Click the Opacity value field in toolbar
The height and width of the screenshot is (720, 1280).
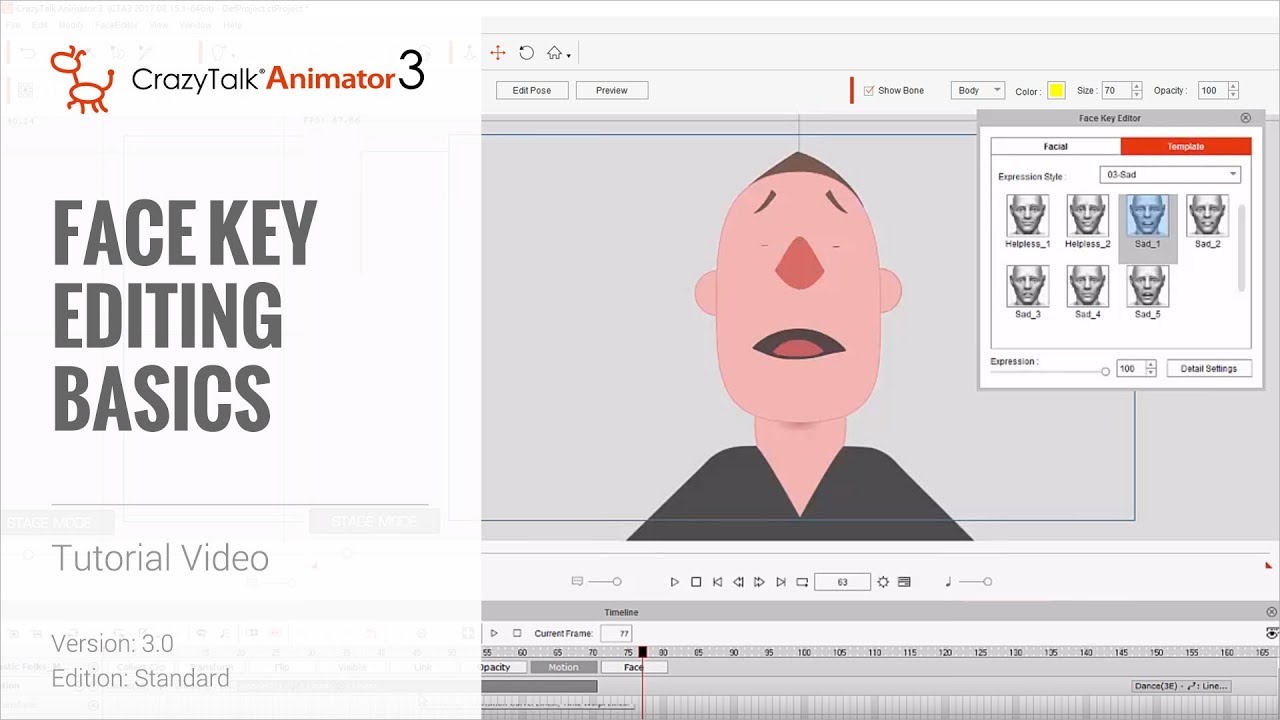(1212, 90)
